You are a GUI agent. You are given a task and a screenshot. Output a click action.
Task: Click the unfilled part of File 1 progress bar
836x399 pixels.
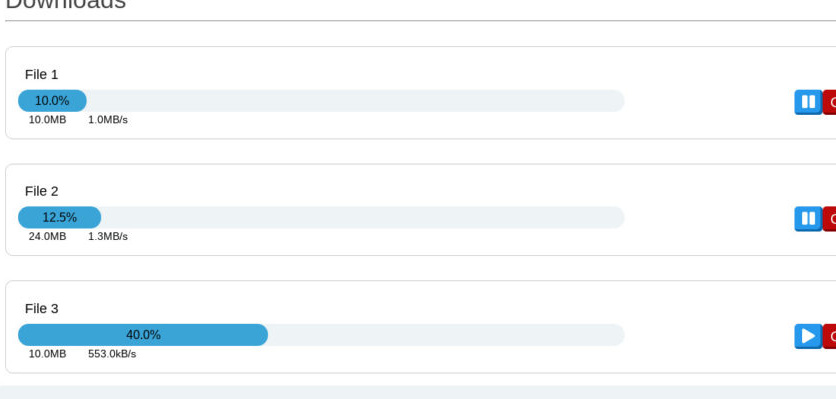tap(355, 101)
